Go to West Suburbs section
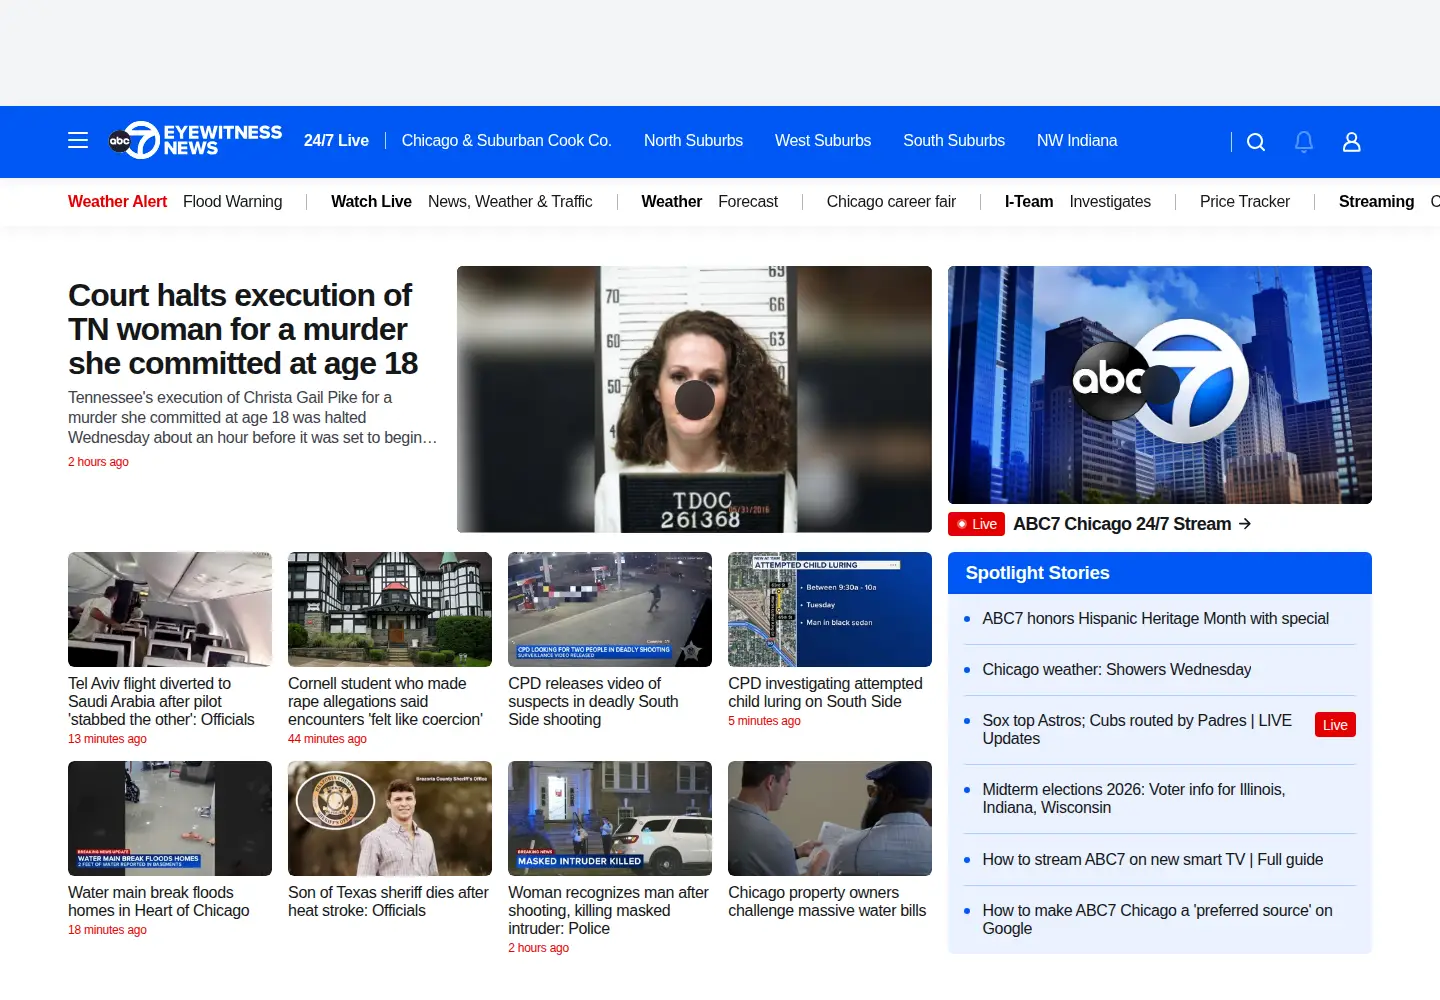 (x=823, y=141)
